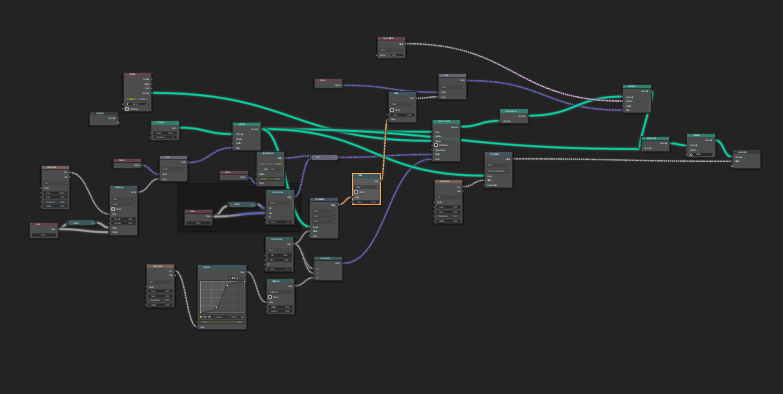Image resolution: width=783 pixels, height=394 pixels.
Task: Click the yellow Factor slider in Float Curve
Action: click(x=222, y=322)
